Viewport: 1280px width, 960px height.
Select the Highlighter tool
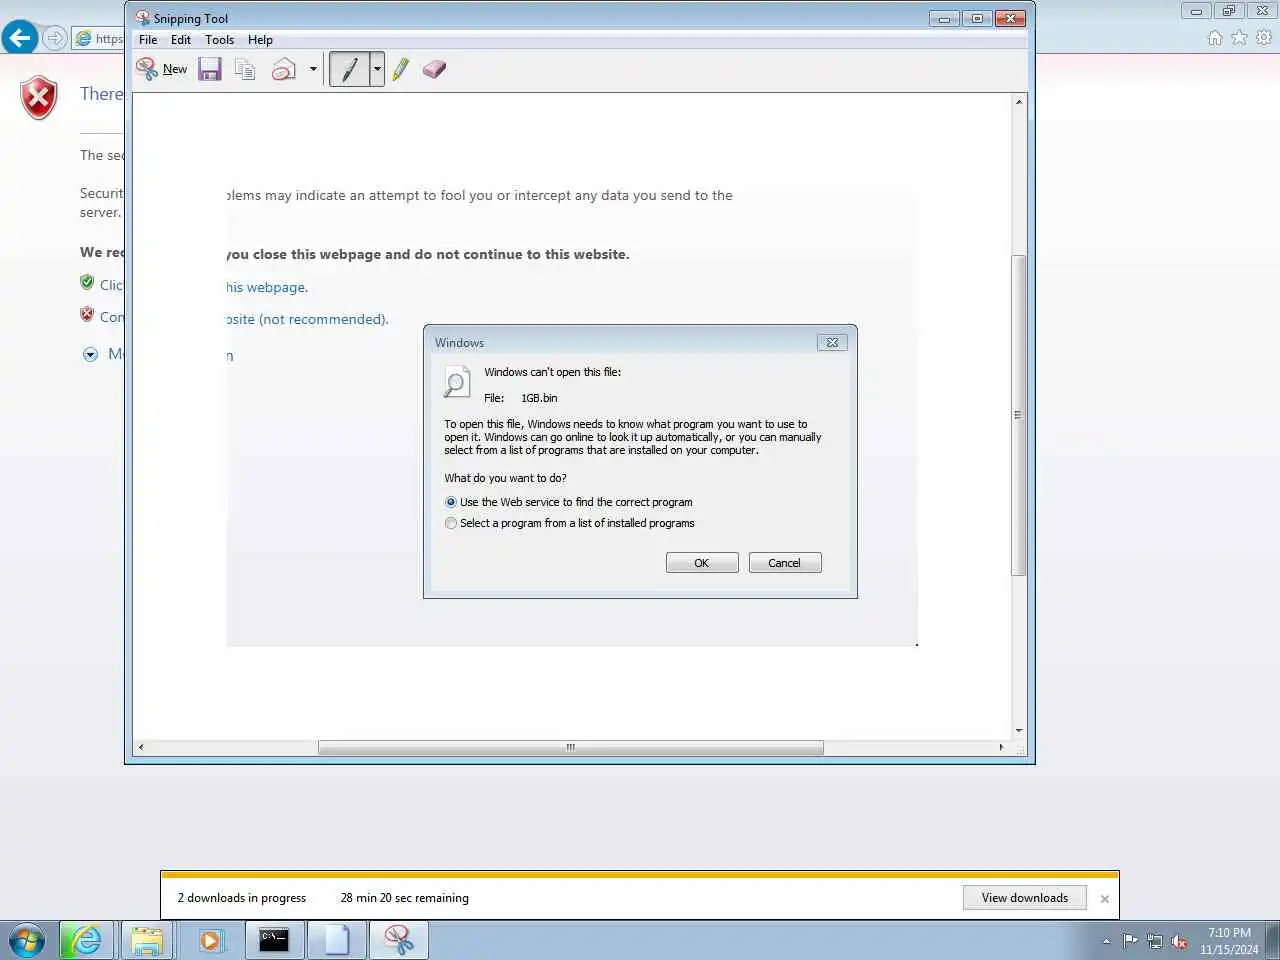[401, 69]
